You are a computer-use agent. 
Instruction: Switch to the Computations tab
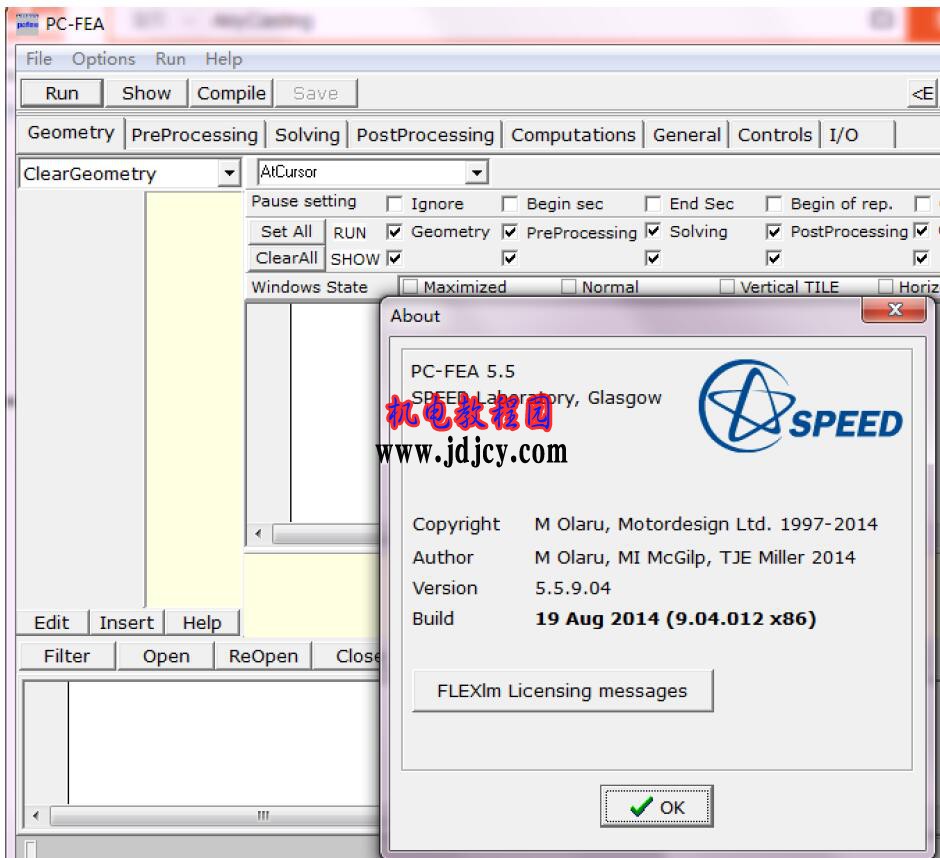(x=573, y=135)
